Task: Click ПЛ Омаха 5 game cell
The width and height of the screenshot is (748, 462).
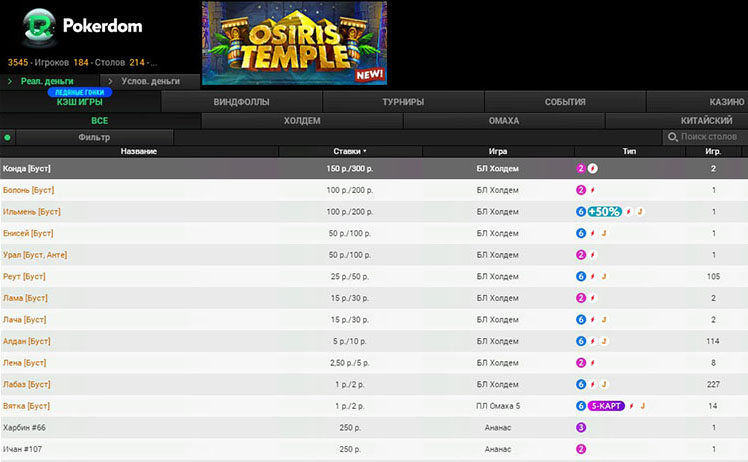Action: point(498,406)
